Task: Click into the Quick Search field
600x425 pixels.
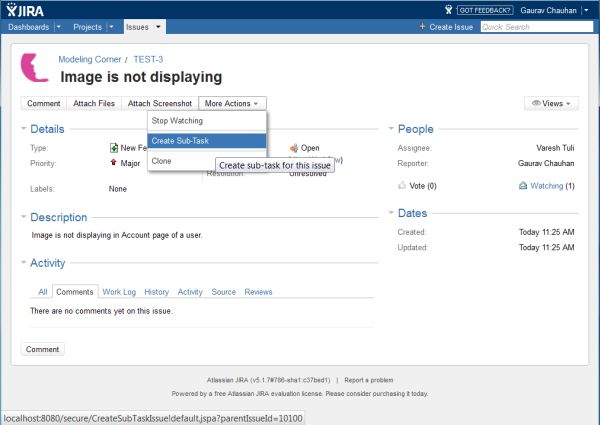Action: coord(536,27)
